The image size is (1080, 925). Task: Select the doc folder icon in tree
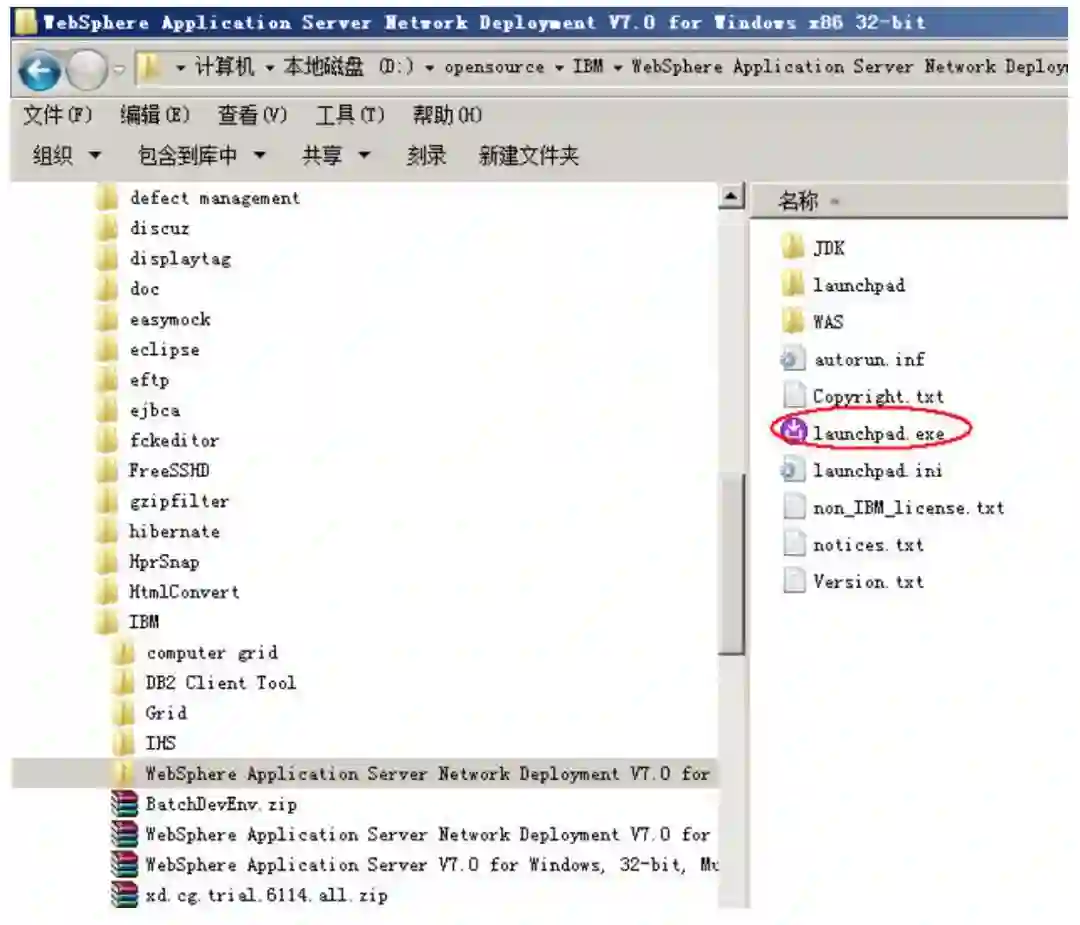(x=107, y=289)
